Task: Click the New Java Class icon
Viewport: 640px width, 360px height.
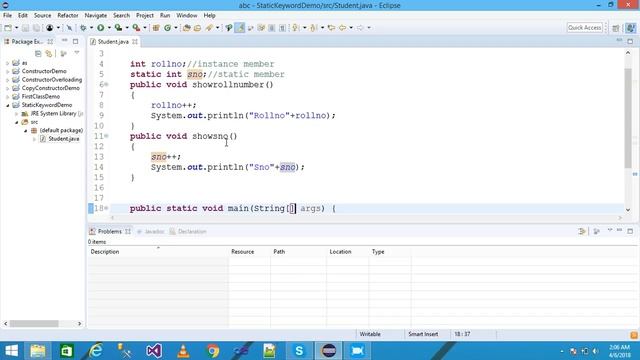Action: (167, 28)
